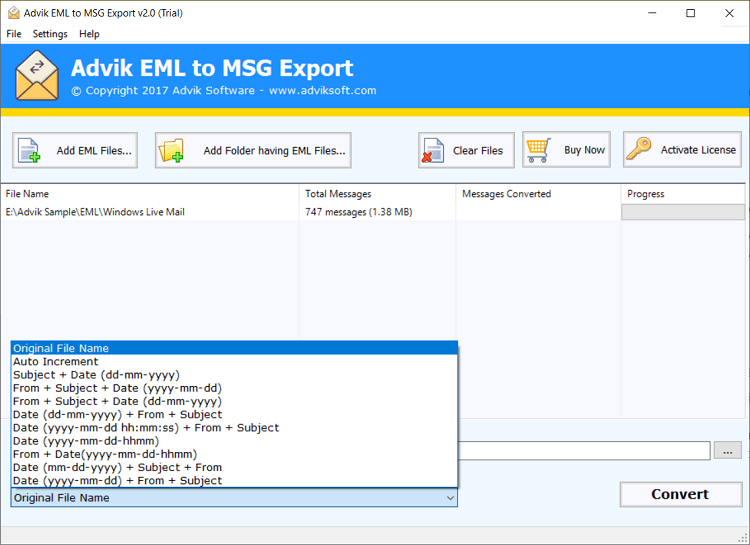Choose Date (mm-dd-yyyy) + Subject + From

pos(234,467)
